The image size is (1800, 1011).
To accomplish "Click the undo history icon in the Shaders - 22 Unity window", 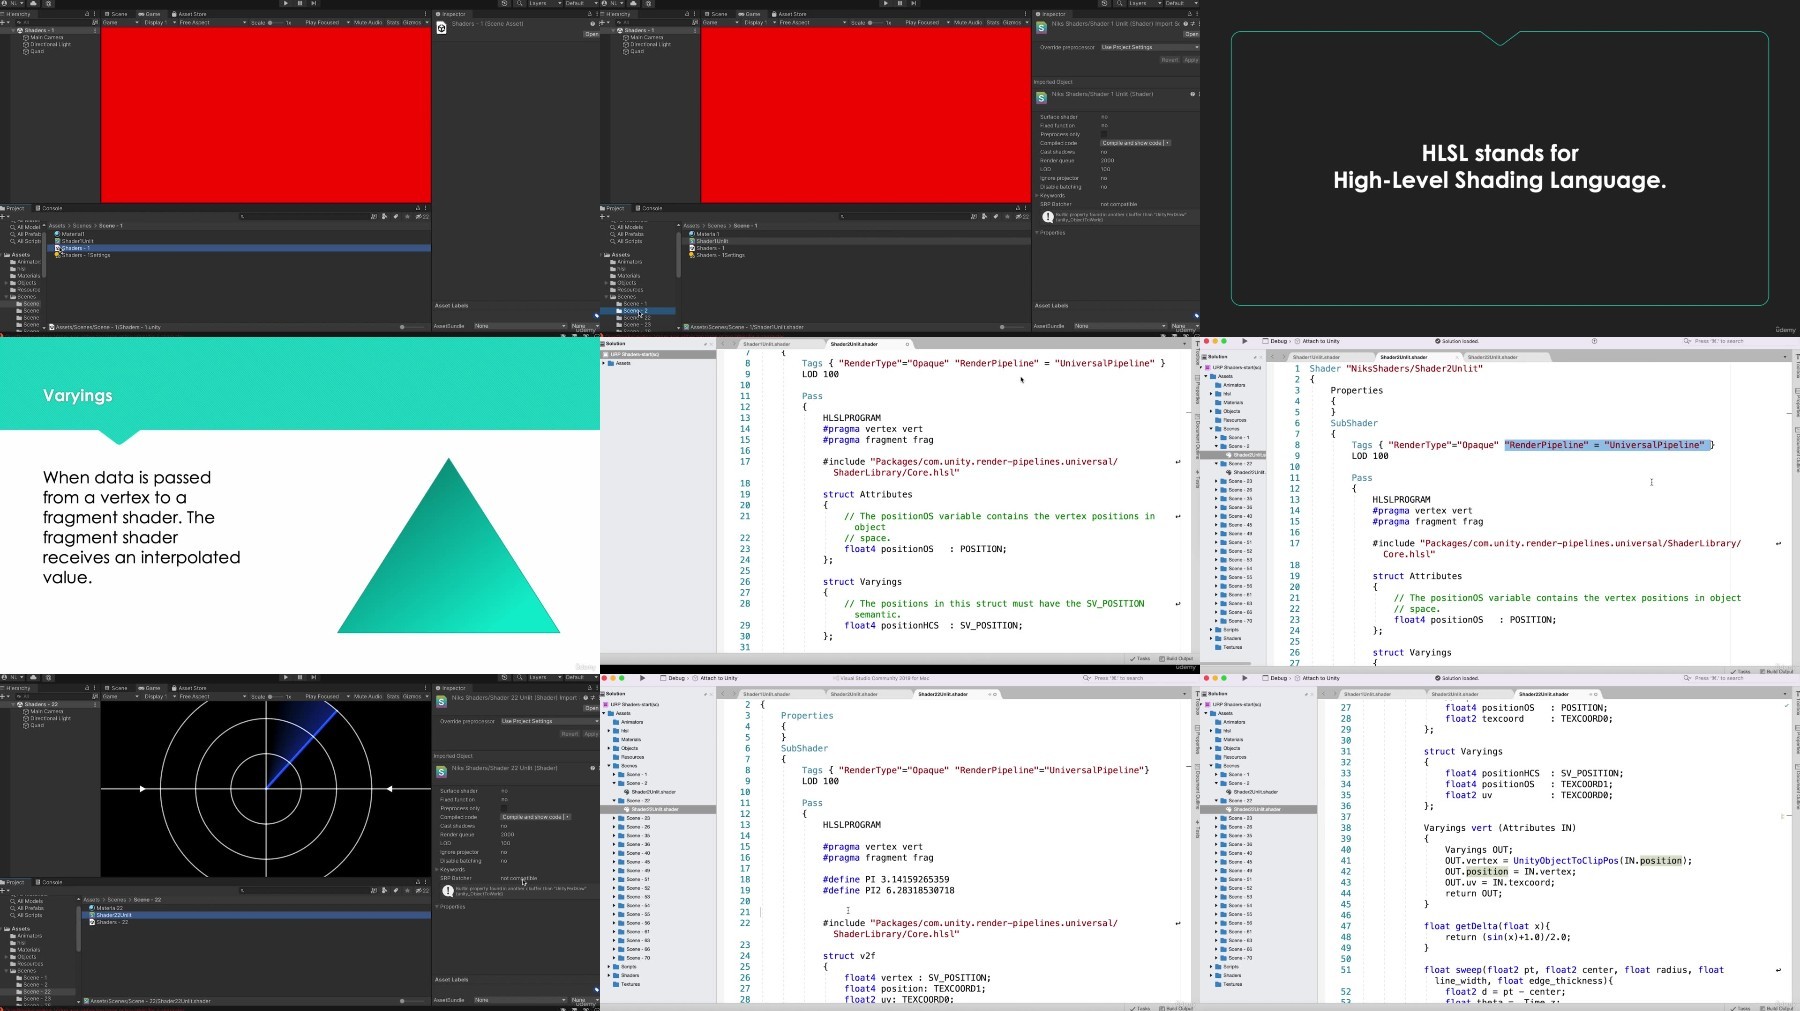I will coord(504,677).
